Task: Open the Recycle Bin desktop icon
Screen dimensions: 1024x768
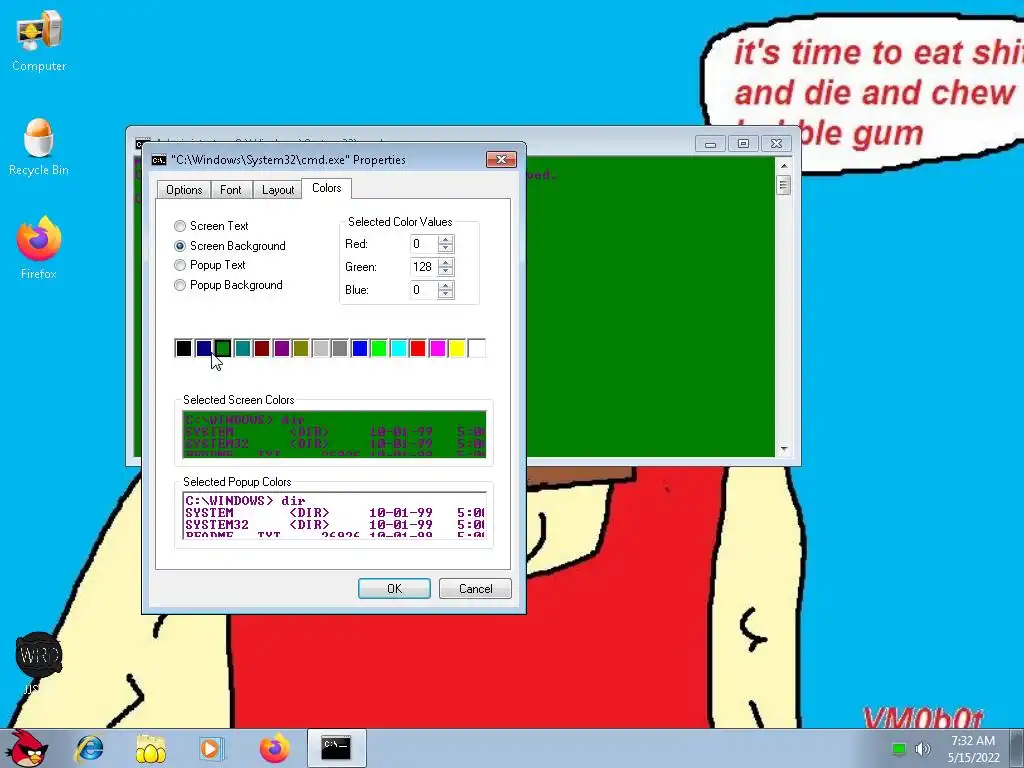Action: click(x=39, y=148)
